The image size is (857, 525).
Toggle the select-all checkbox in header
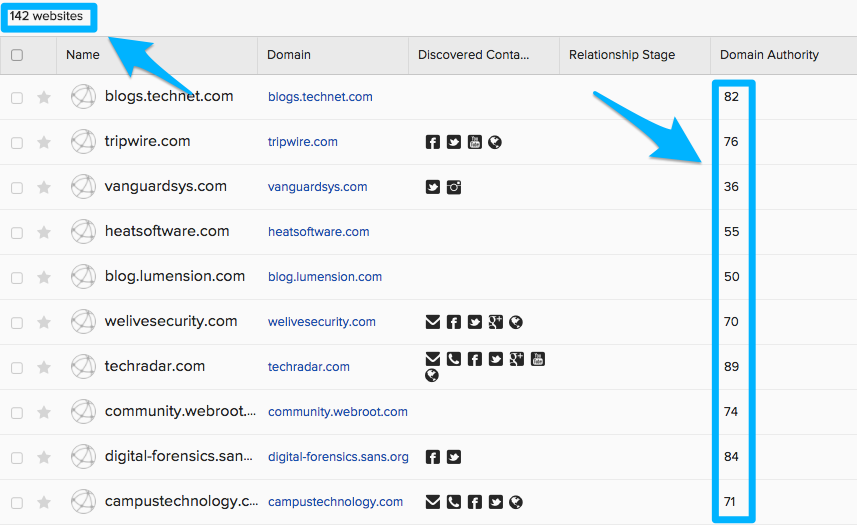(17, 55)
